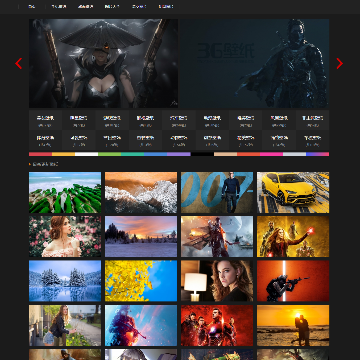
Task: View the couple at sunset beach wallpaper
Action: point(293,325)
